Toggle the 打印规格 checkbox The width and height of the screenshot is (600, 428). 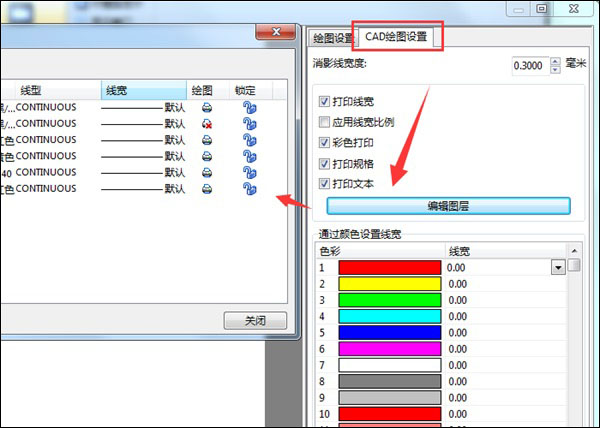[324, 164]
